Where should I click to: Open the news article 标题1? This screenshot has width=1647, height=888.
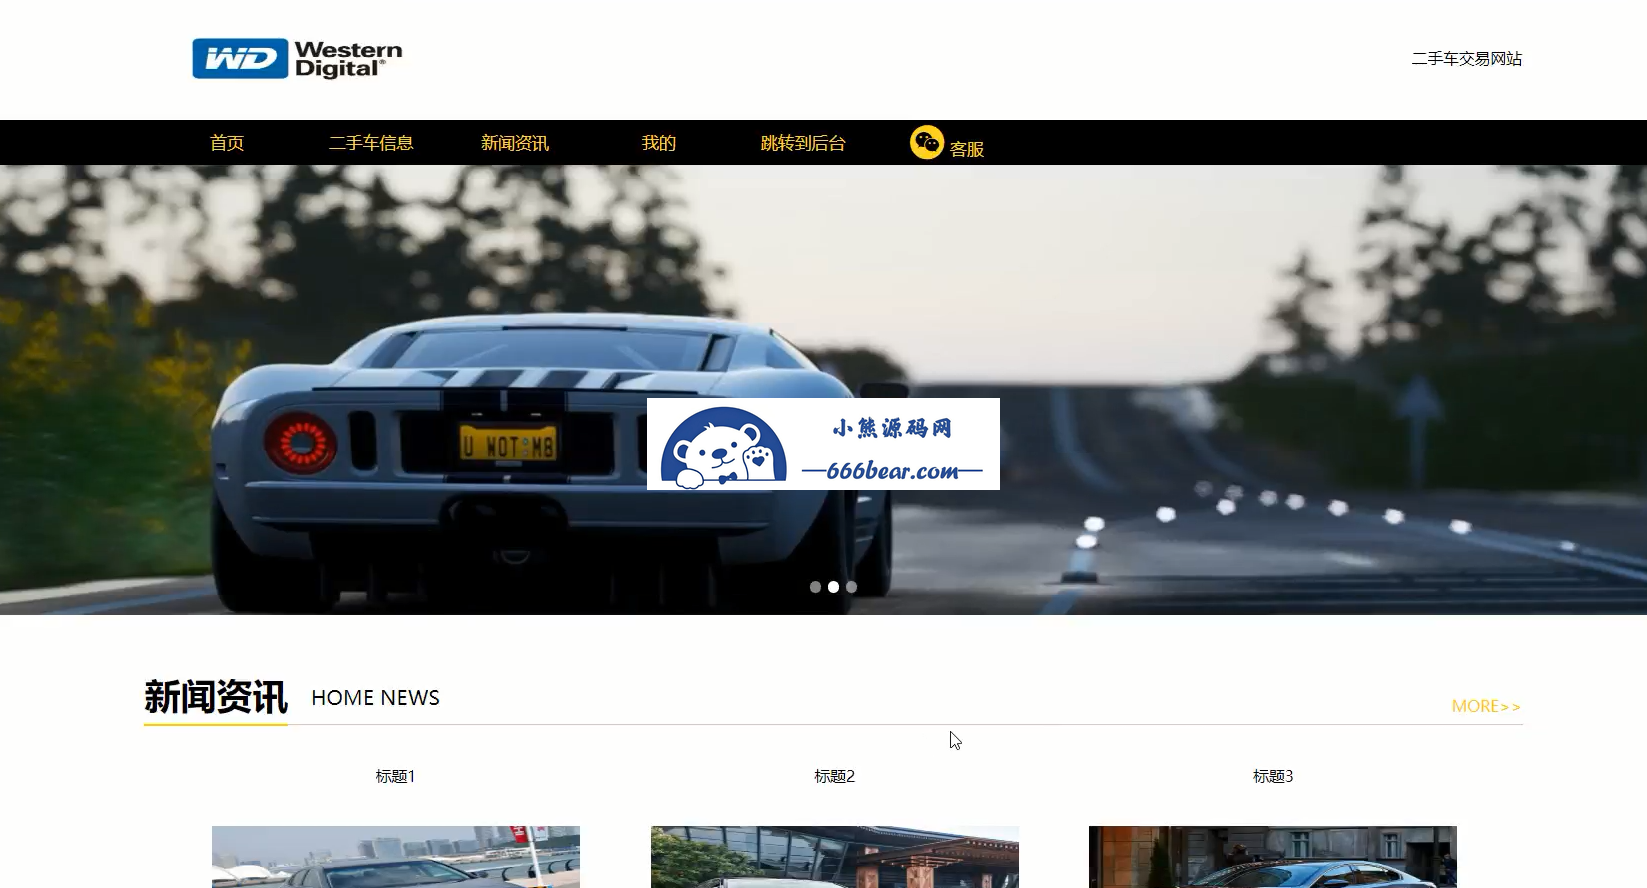(395, 776)
